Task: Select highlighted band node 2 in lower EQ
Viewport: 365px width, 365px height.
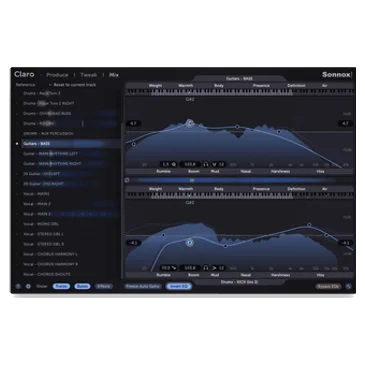Action: coord(190,243)
